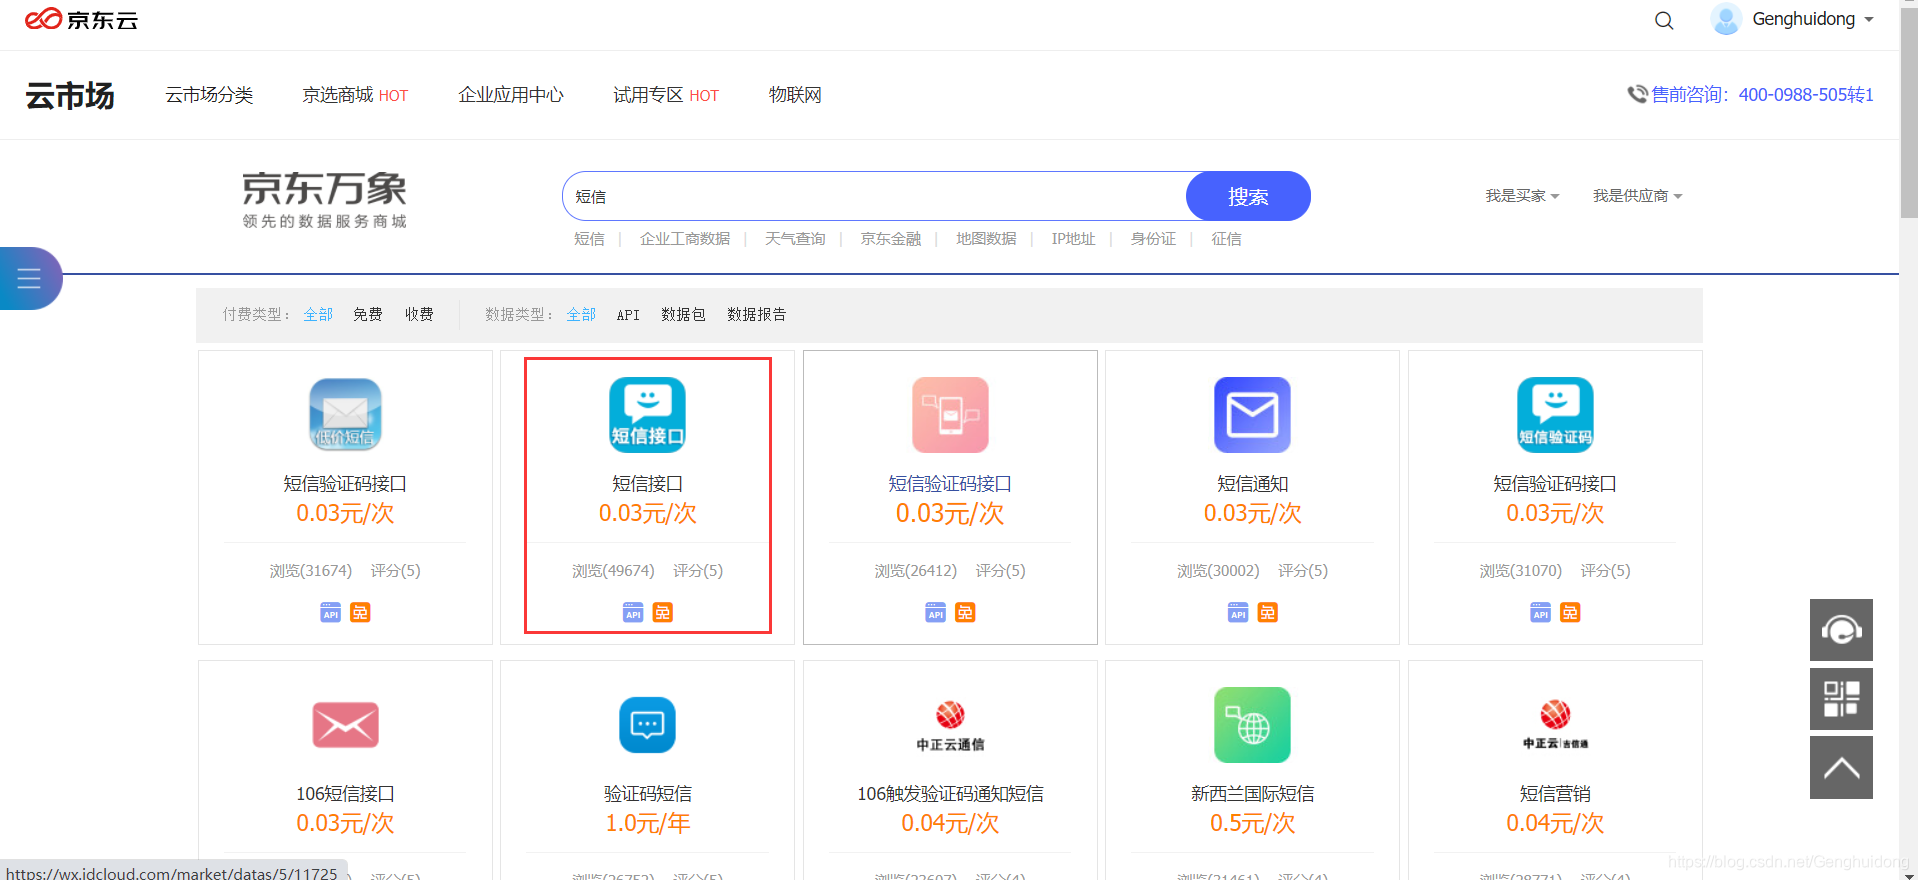Filter data type by 数据包

pyautogui.click(x=683, y=315)
